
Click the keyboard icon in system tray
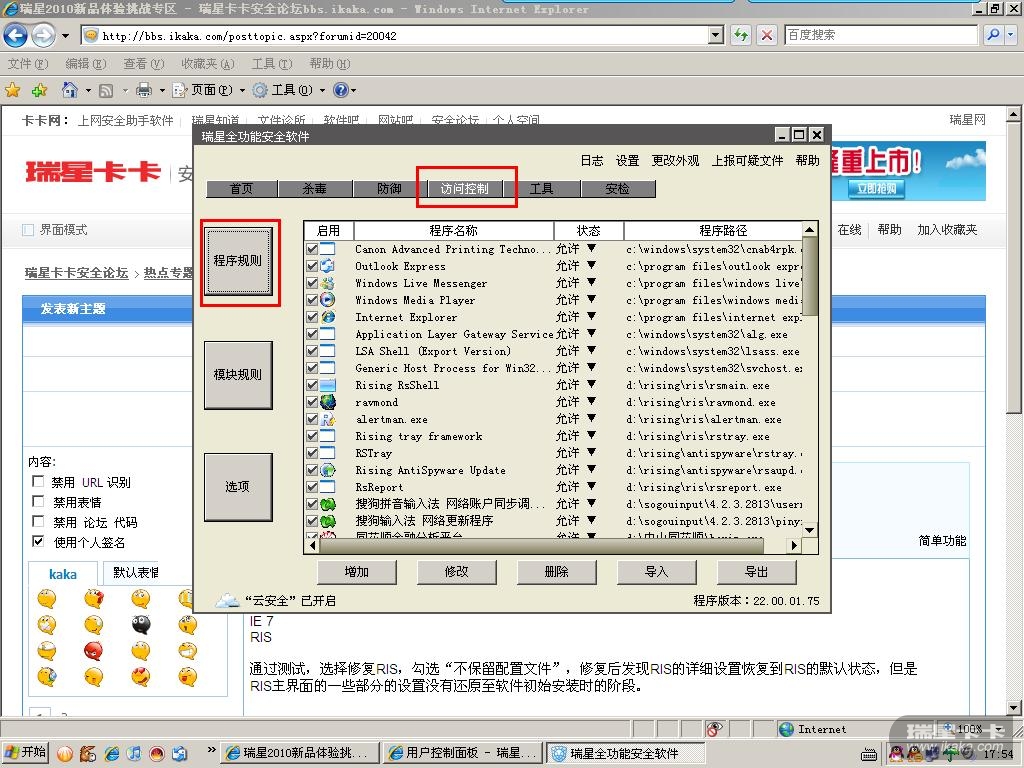tap(869, 755)
